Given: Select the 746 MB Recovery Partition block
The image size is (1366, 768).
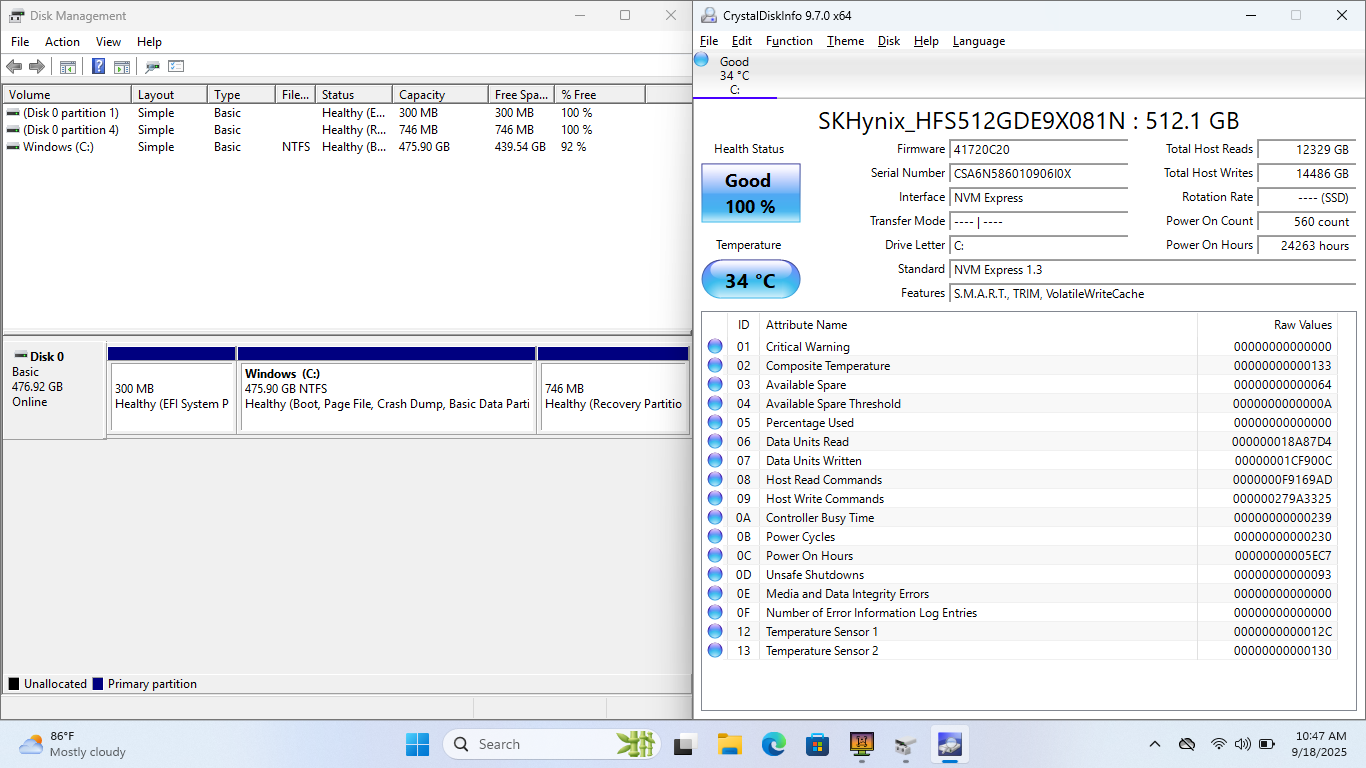Looking at the screenshot, I should pyautogui.click(x=613, y=396).
